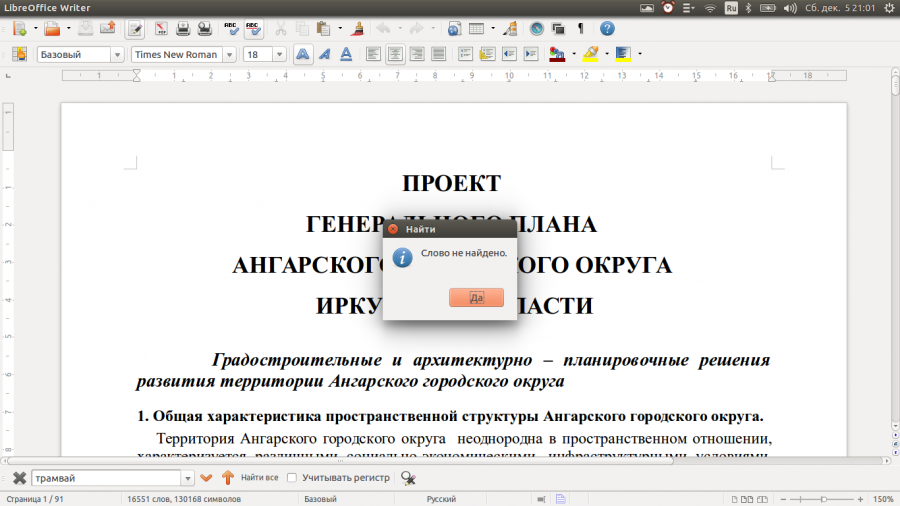Open the Navigator compass icon
The height and width of the screenshot is (506, 900).
[x=537, y=29]
